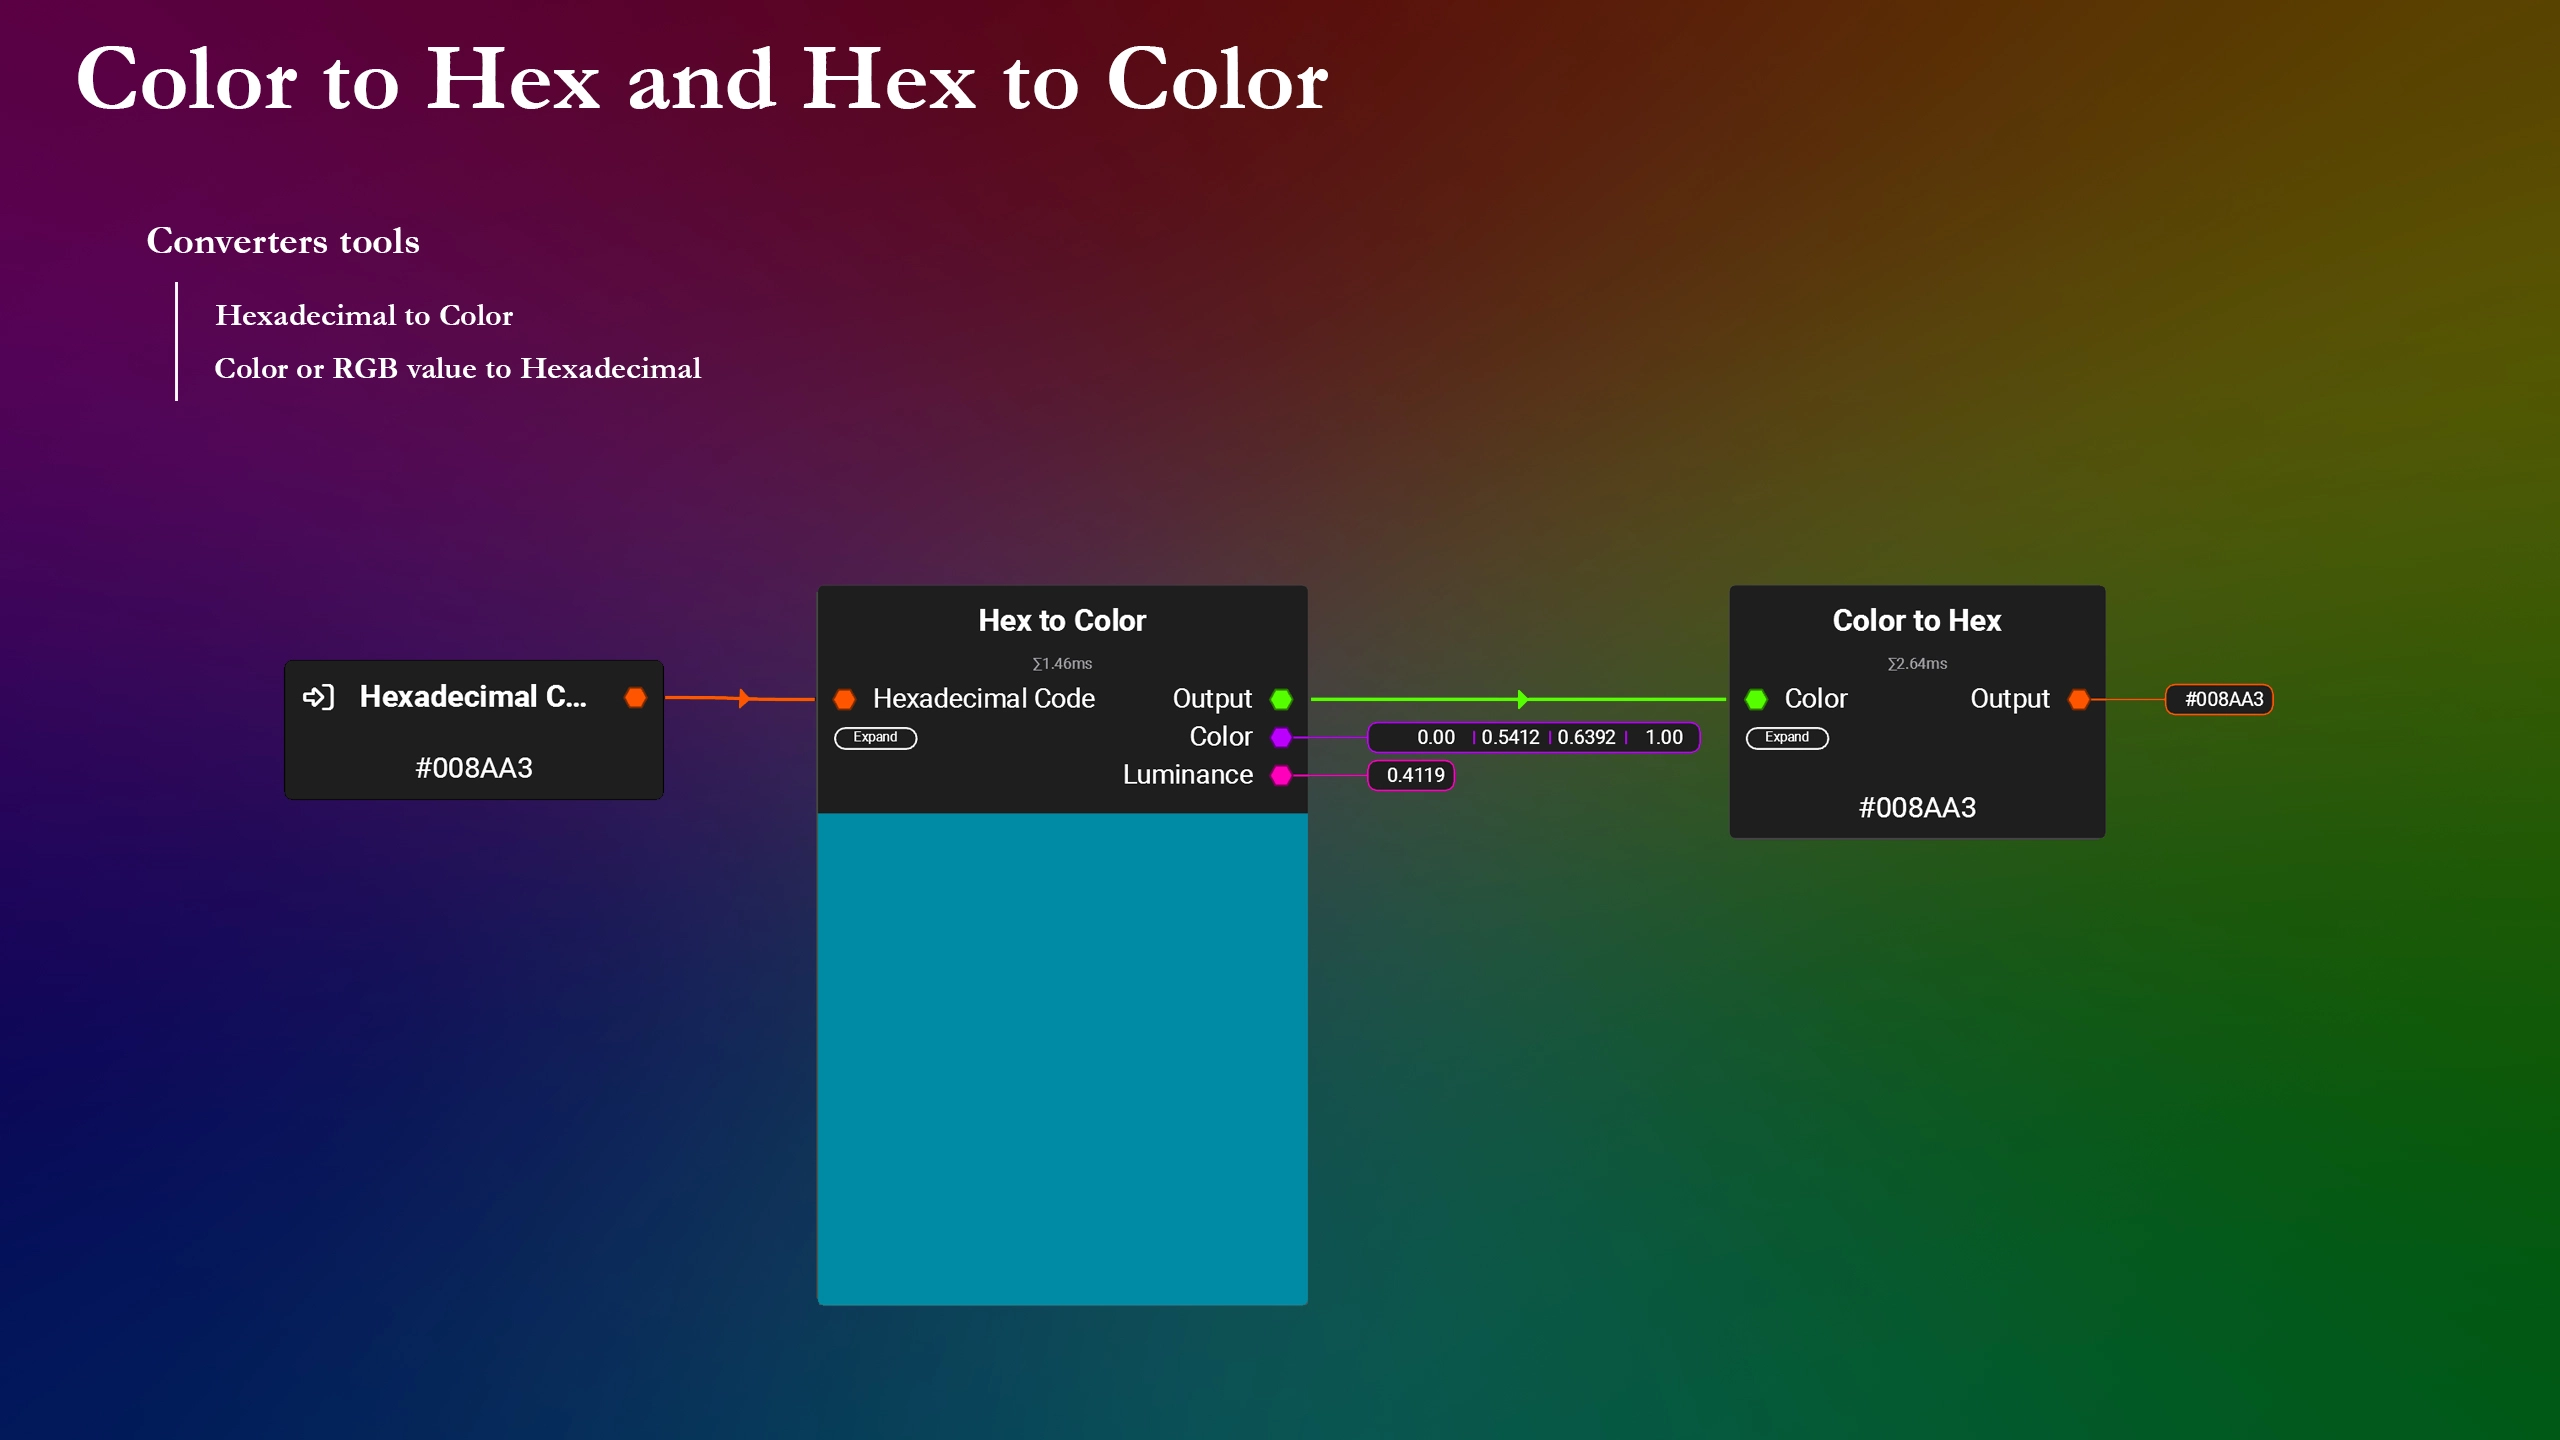The height and width of the screenshot is (1440, 2560).
Task: Click the orange Hexadecimal Code input port
Action: point(845,698)
